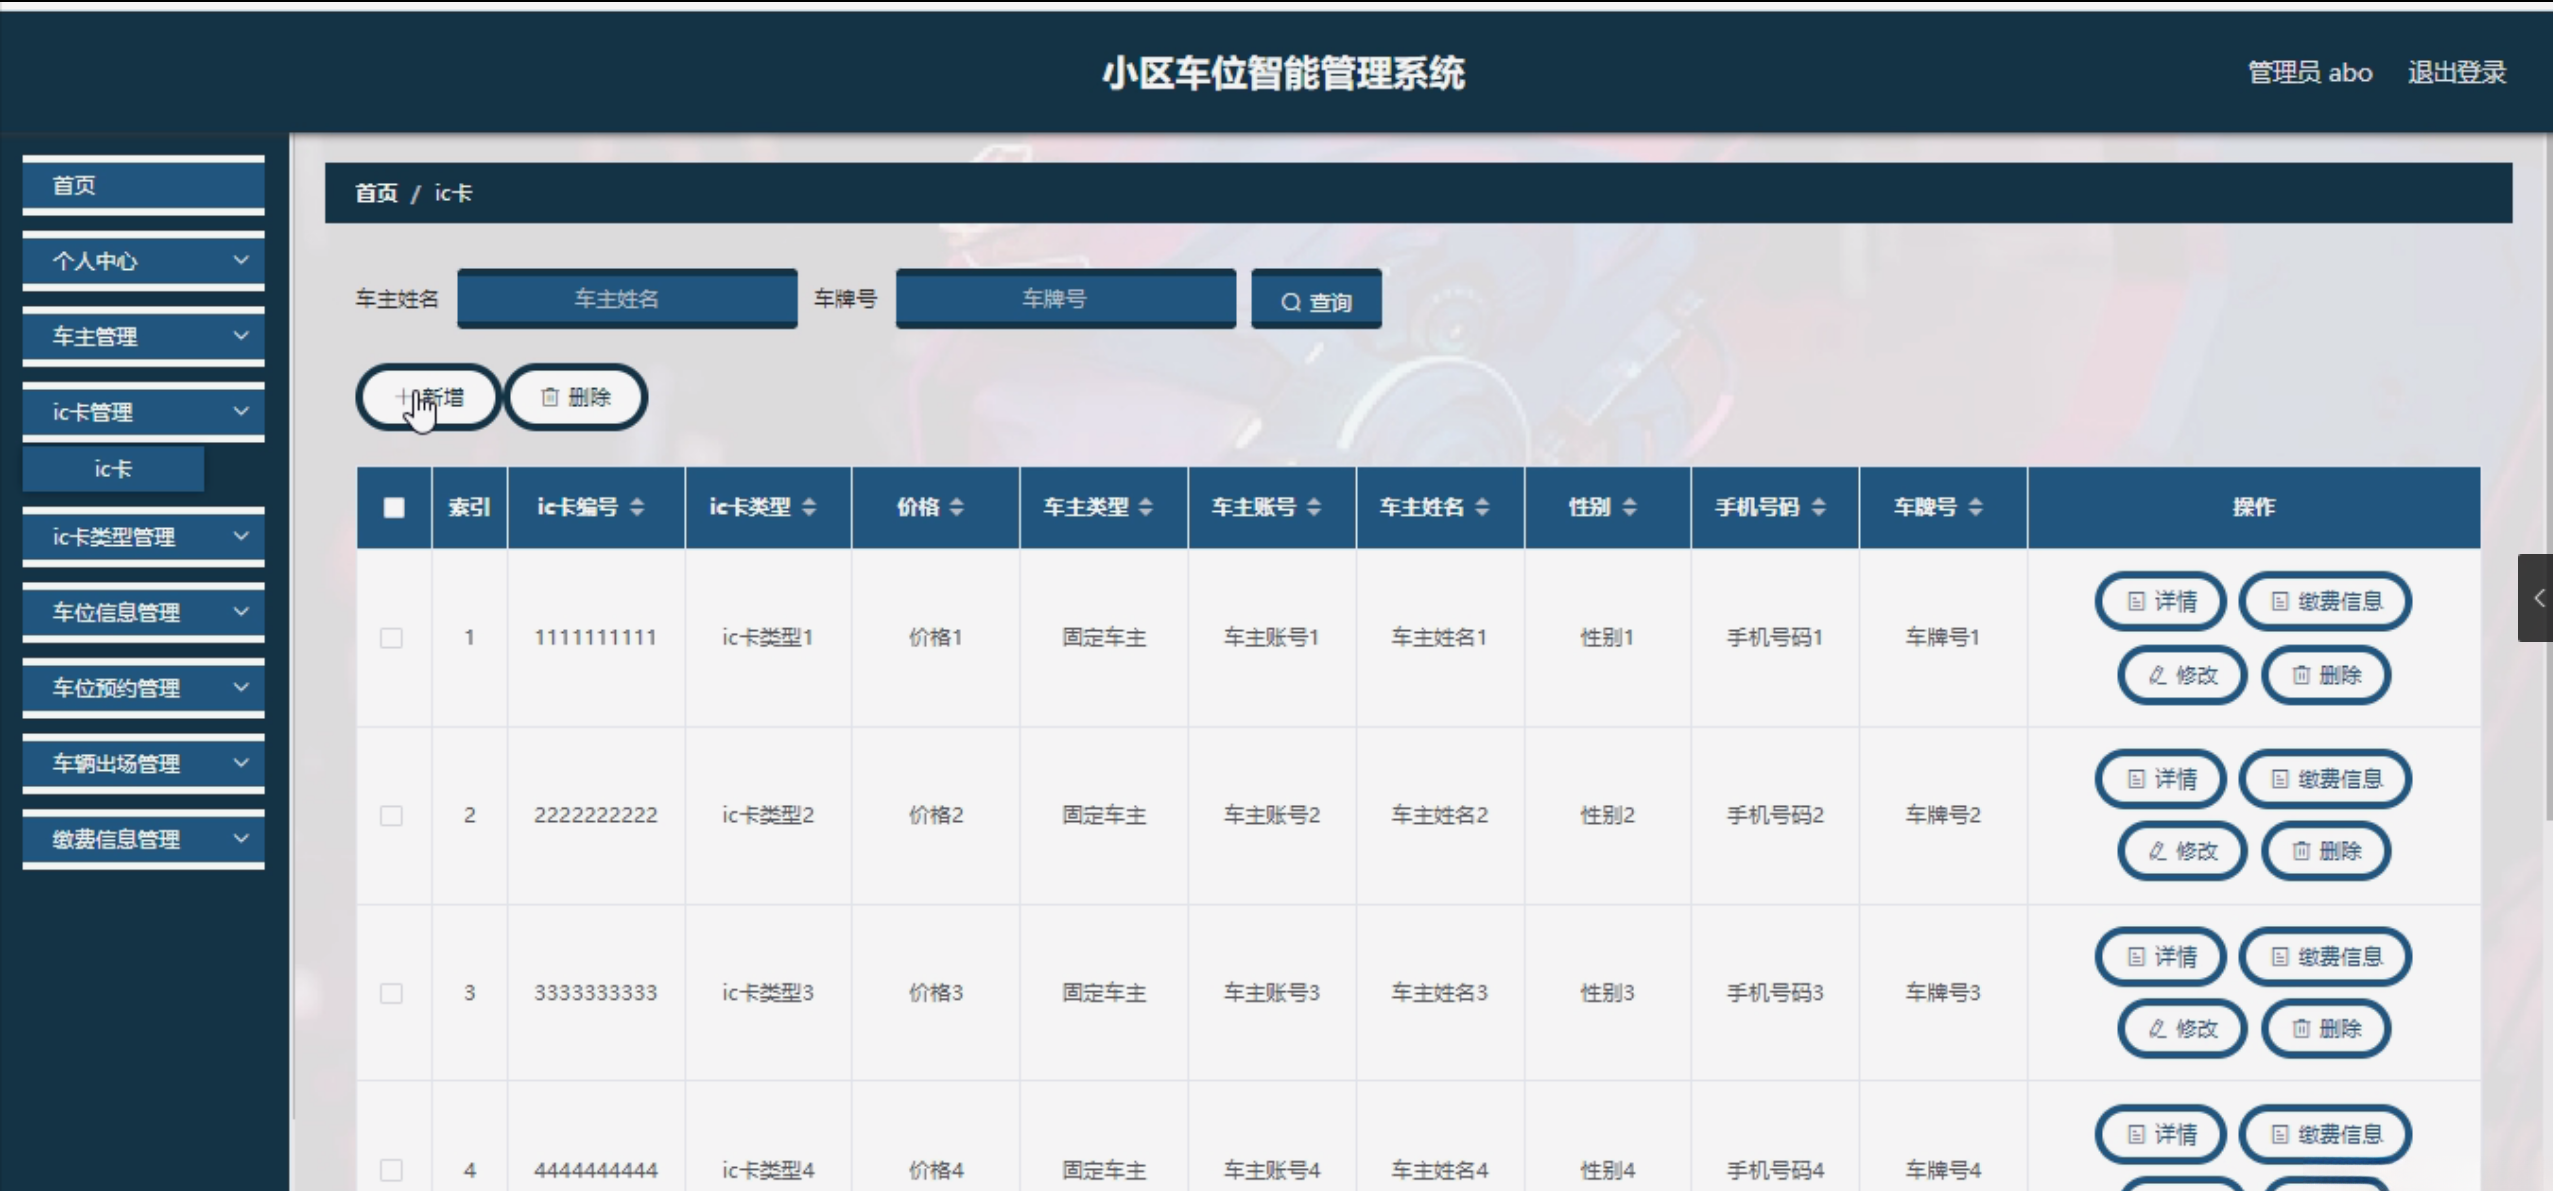Open the 首页 sidebar item
The height and width of the screenshot is (1191, 2553).
coord(143,185)
